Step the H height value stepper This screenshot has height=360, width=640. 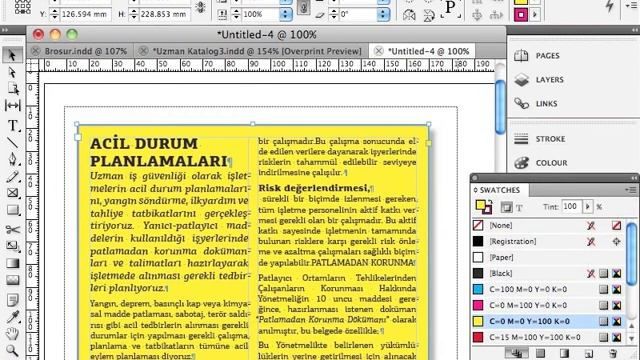[133, 14]
